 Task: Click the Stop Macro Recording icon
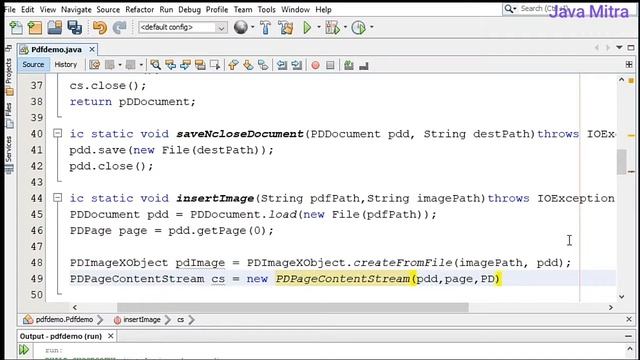[330, 65]
